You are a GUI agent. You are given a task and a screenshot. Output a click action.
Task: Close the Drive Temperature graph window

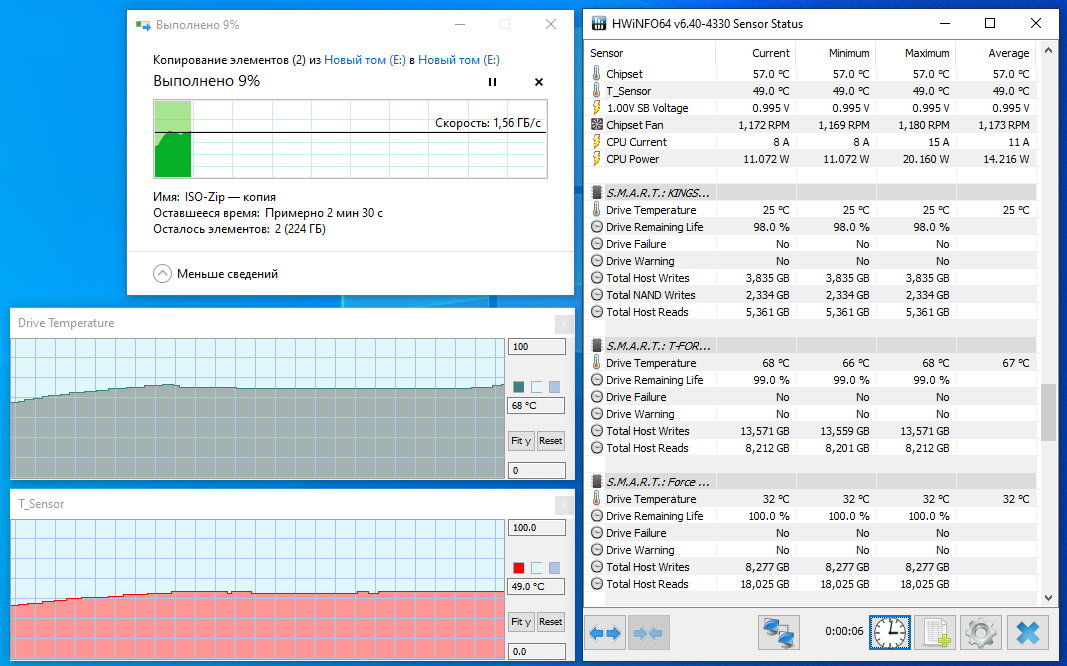[x=563, y=324]
